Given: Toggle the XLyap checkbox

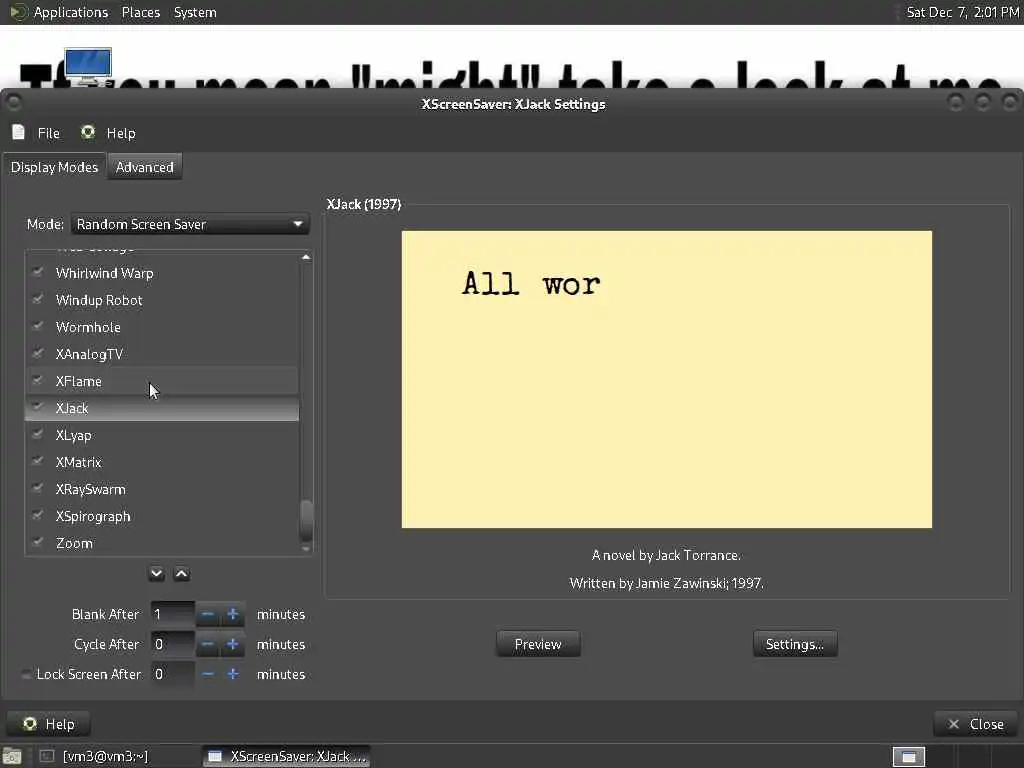Looking at the screenshot, I should click(x=38, y=434).
